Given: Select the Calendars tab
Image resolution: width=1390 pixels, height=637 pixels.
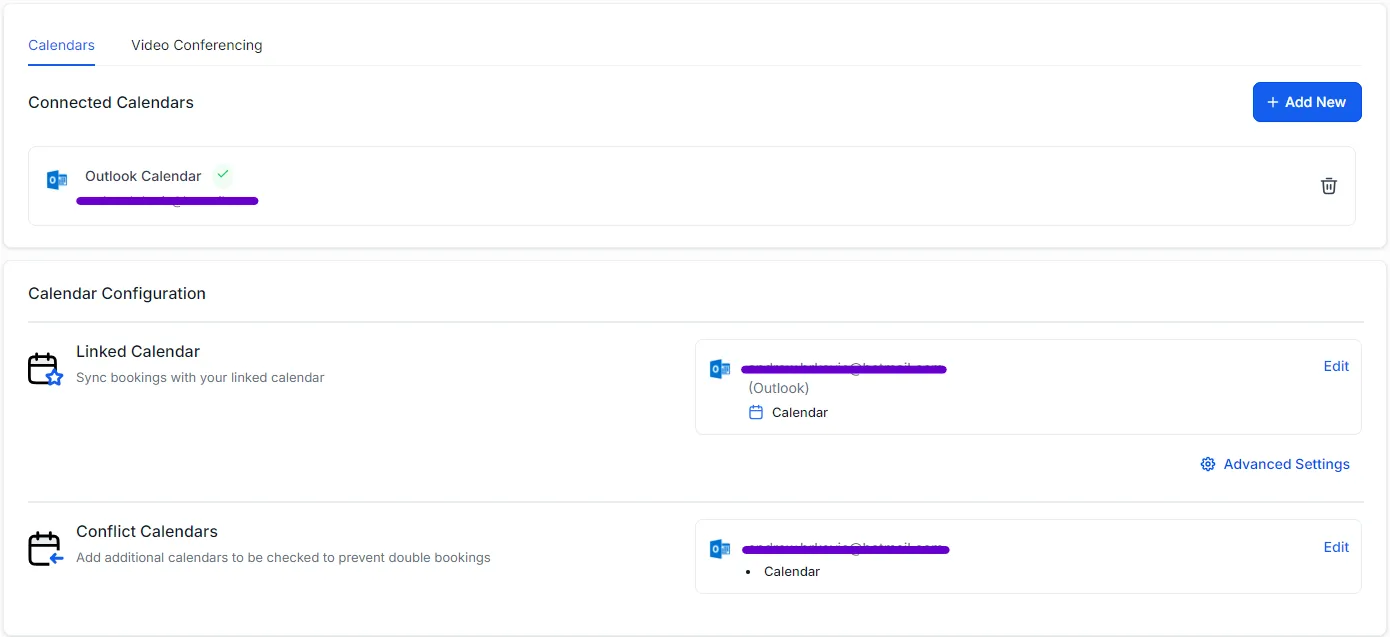Looking at the screenshot, I should (x=61, y=45).
